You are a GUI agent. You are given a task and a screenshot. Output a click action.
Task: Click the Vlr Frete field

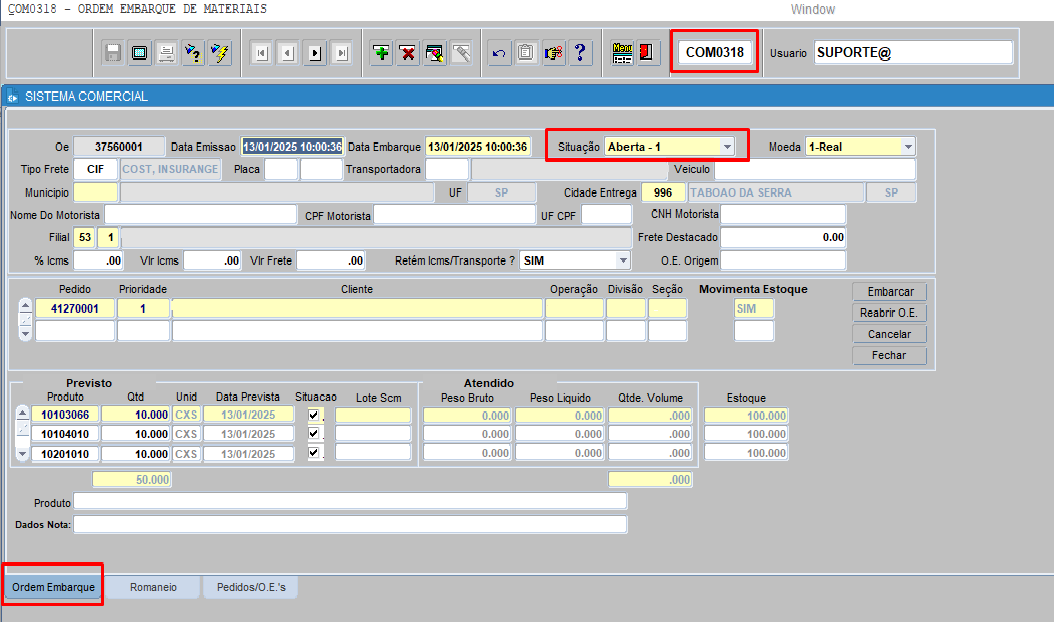(331, 260)
